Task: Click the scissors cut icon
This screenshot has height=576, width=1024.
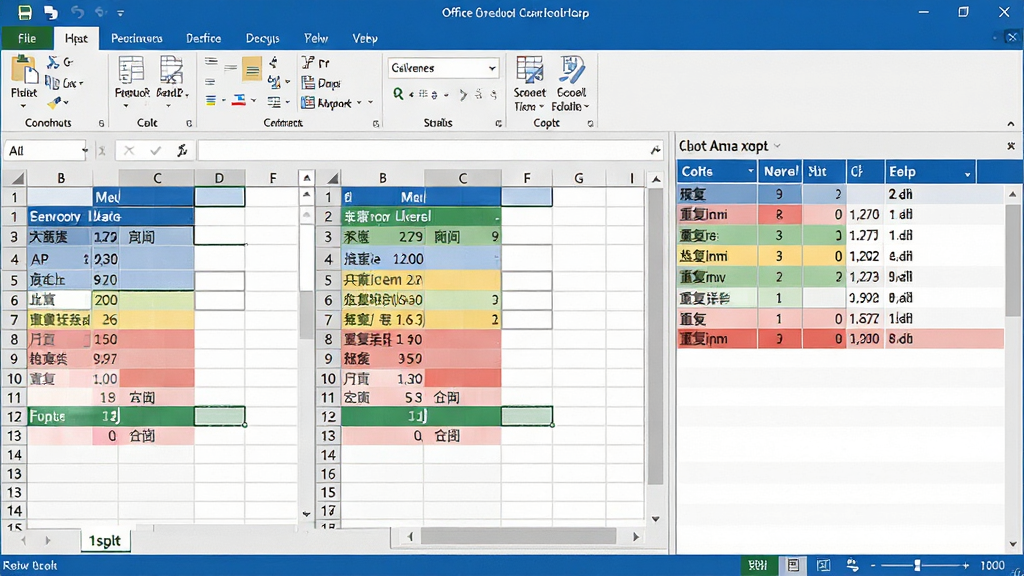Action: point(53,62)
